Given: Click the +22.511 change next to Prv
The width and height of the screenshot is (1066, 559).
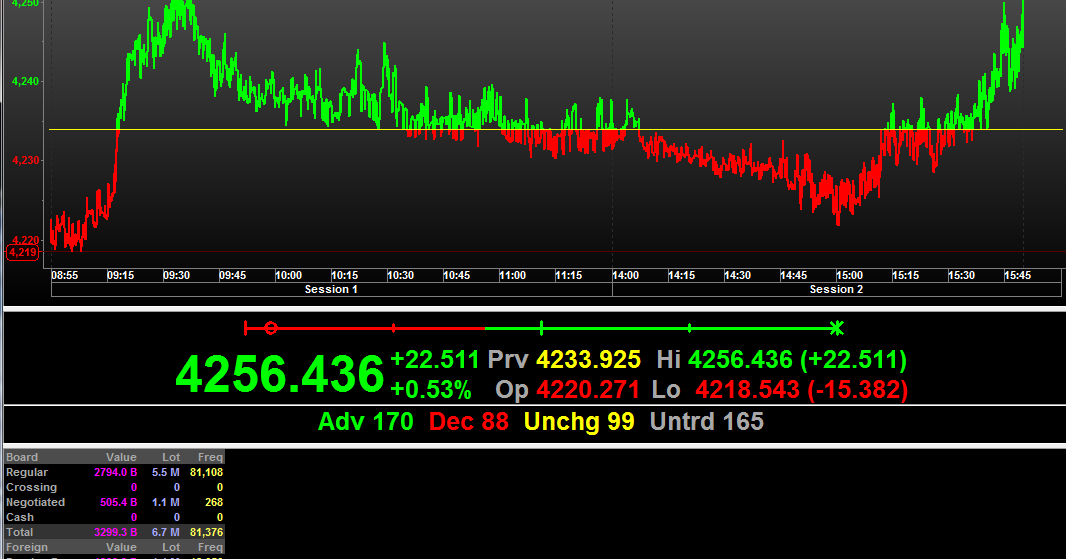Looking at the screenshot, I should [435, 359].
